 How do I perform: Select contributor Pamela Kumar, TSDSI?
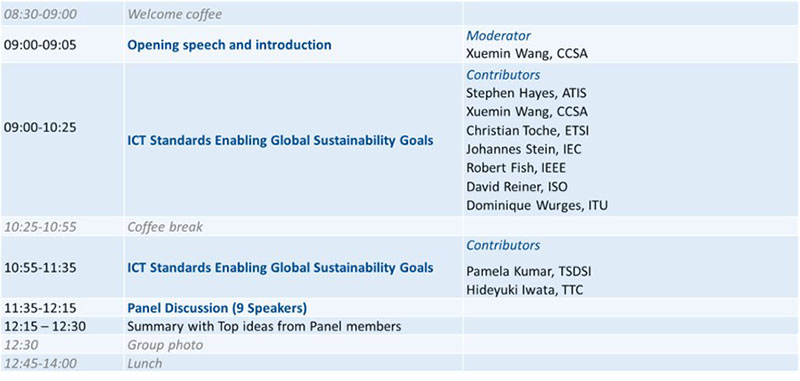point(529,271)
